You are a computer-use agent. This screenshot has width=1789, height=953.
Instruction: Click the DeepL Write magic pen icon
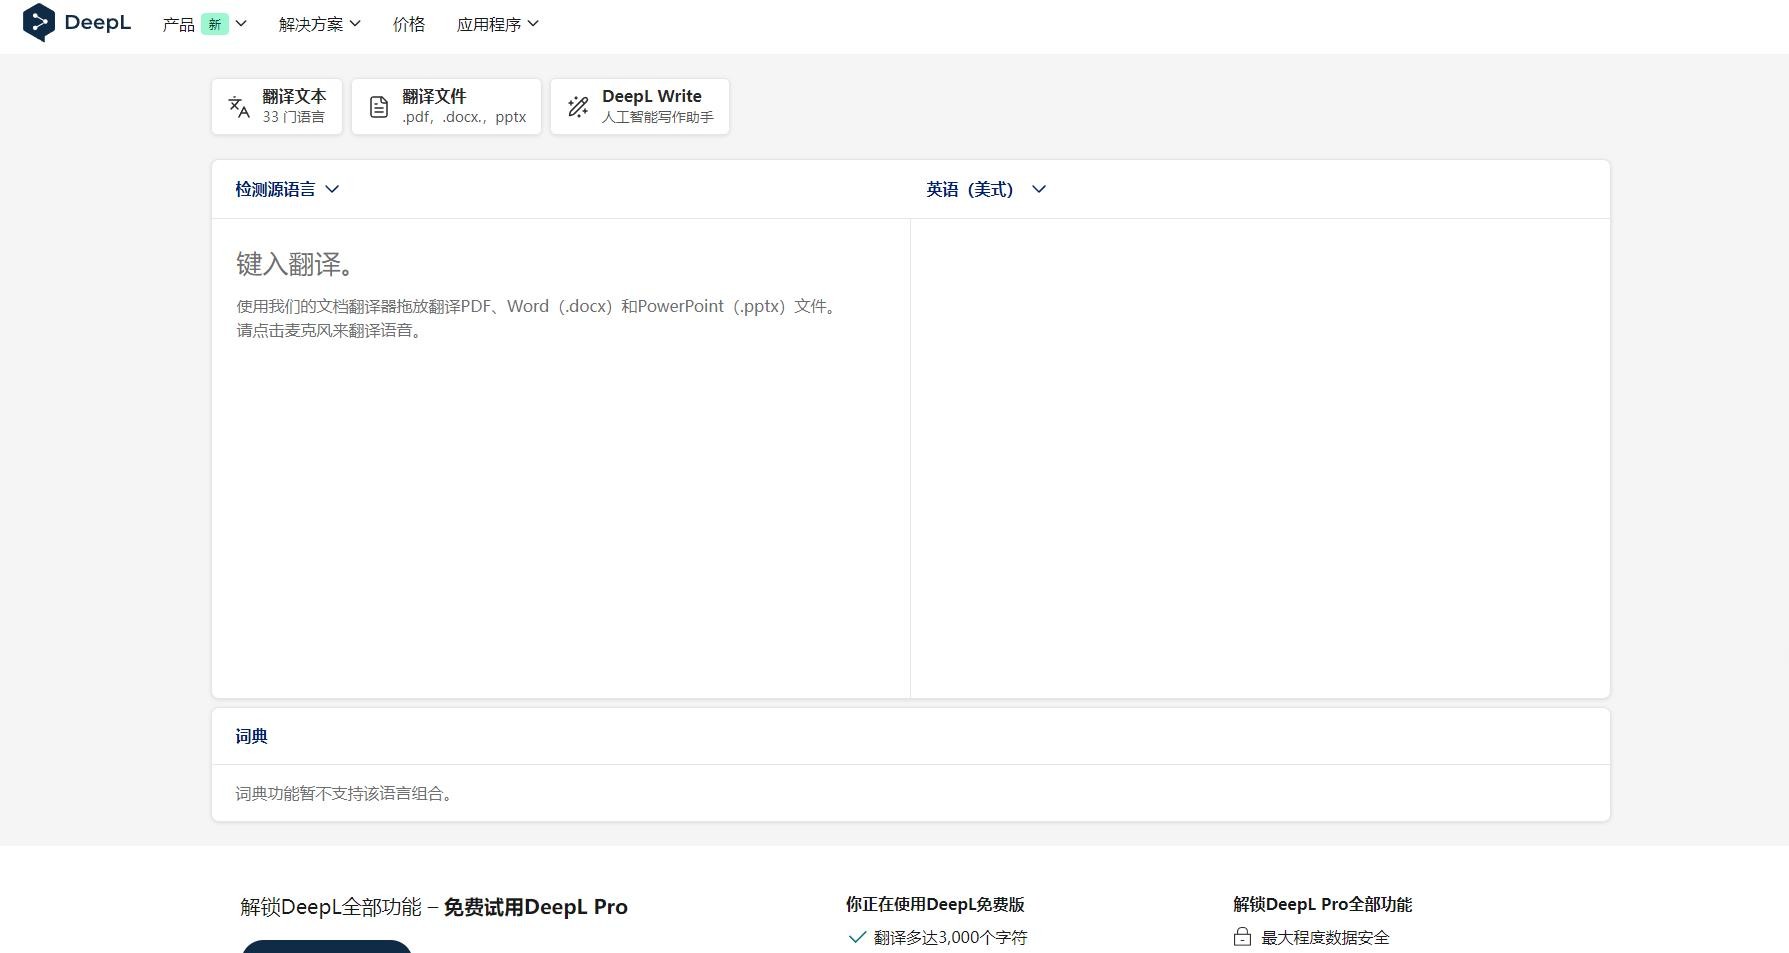click(578, 107)
